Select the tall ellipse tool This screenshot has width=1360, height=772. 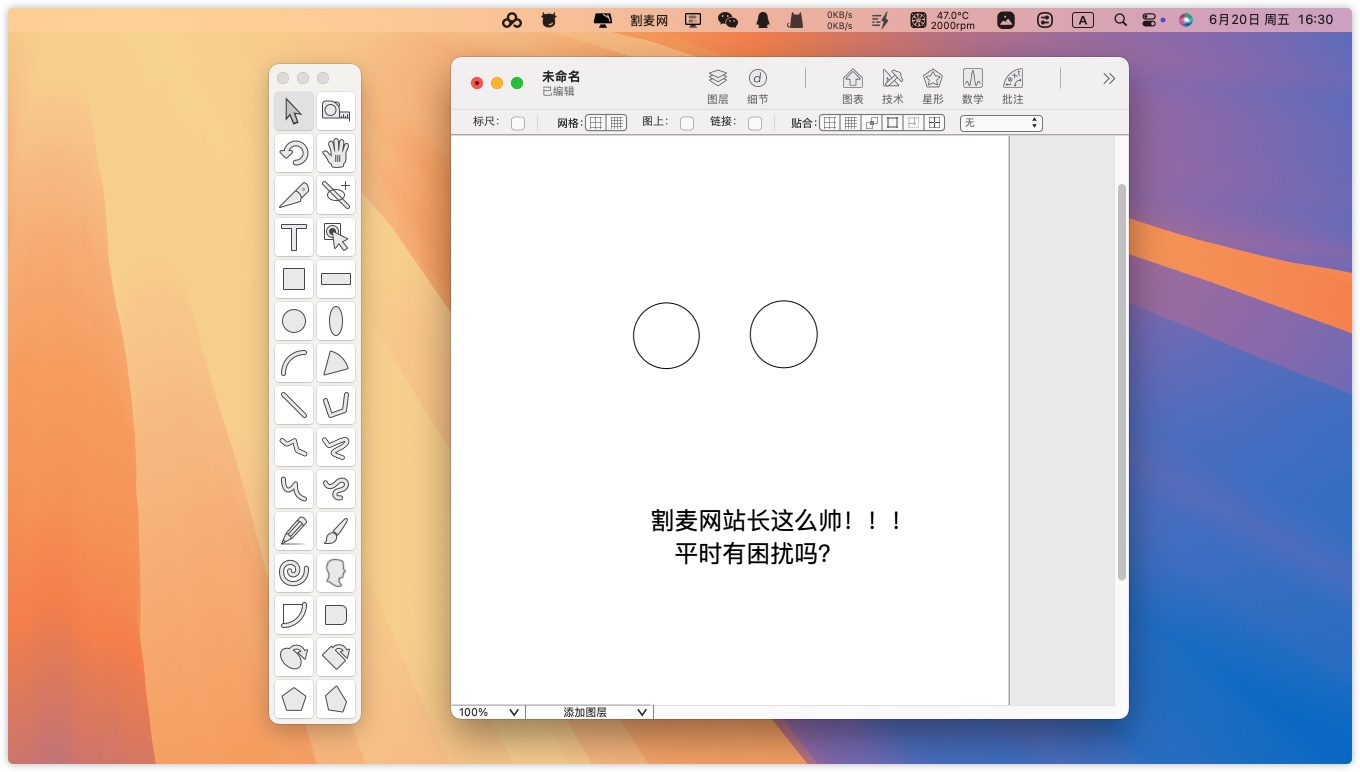click(x=336, y=321)
